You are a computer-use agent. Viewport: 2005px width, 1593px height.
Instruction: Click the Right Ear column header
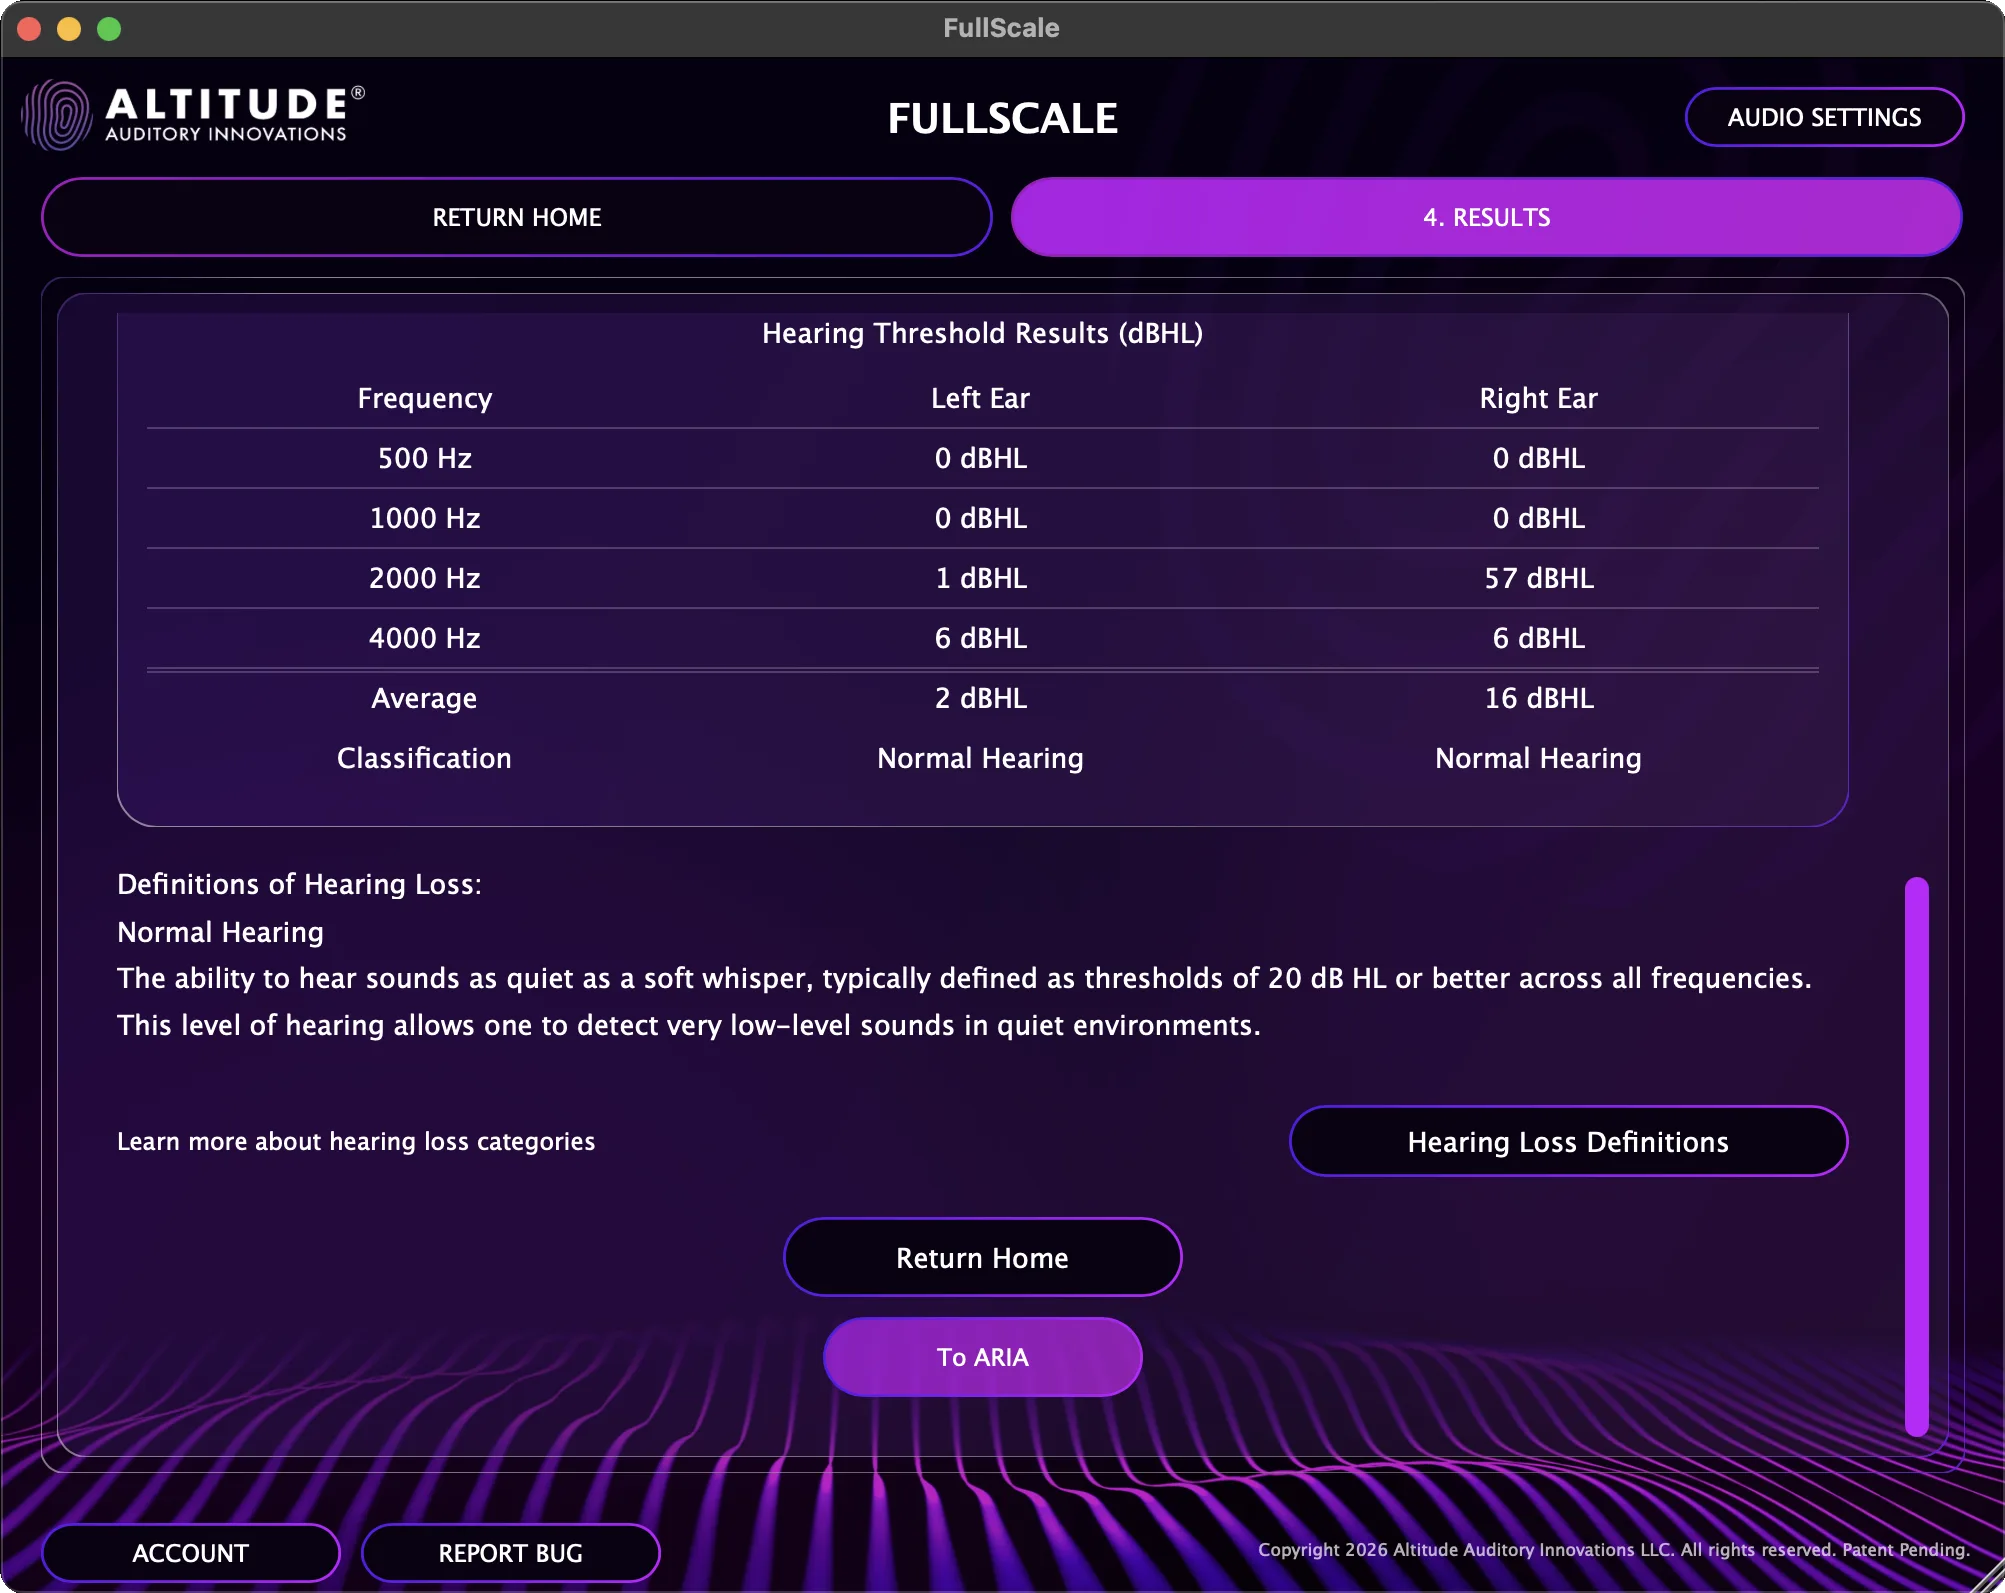point(1538,398)
